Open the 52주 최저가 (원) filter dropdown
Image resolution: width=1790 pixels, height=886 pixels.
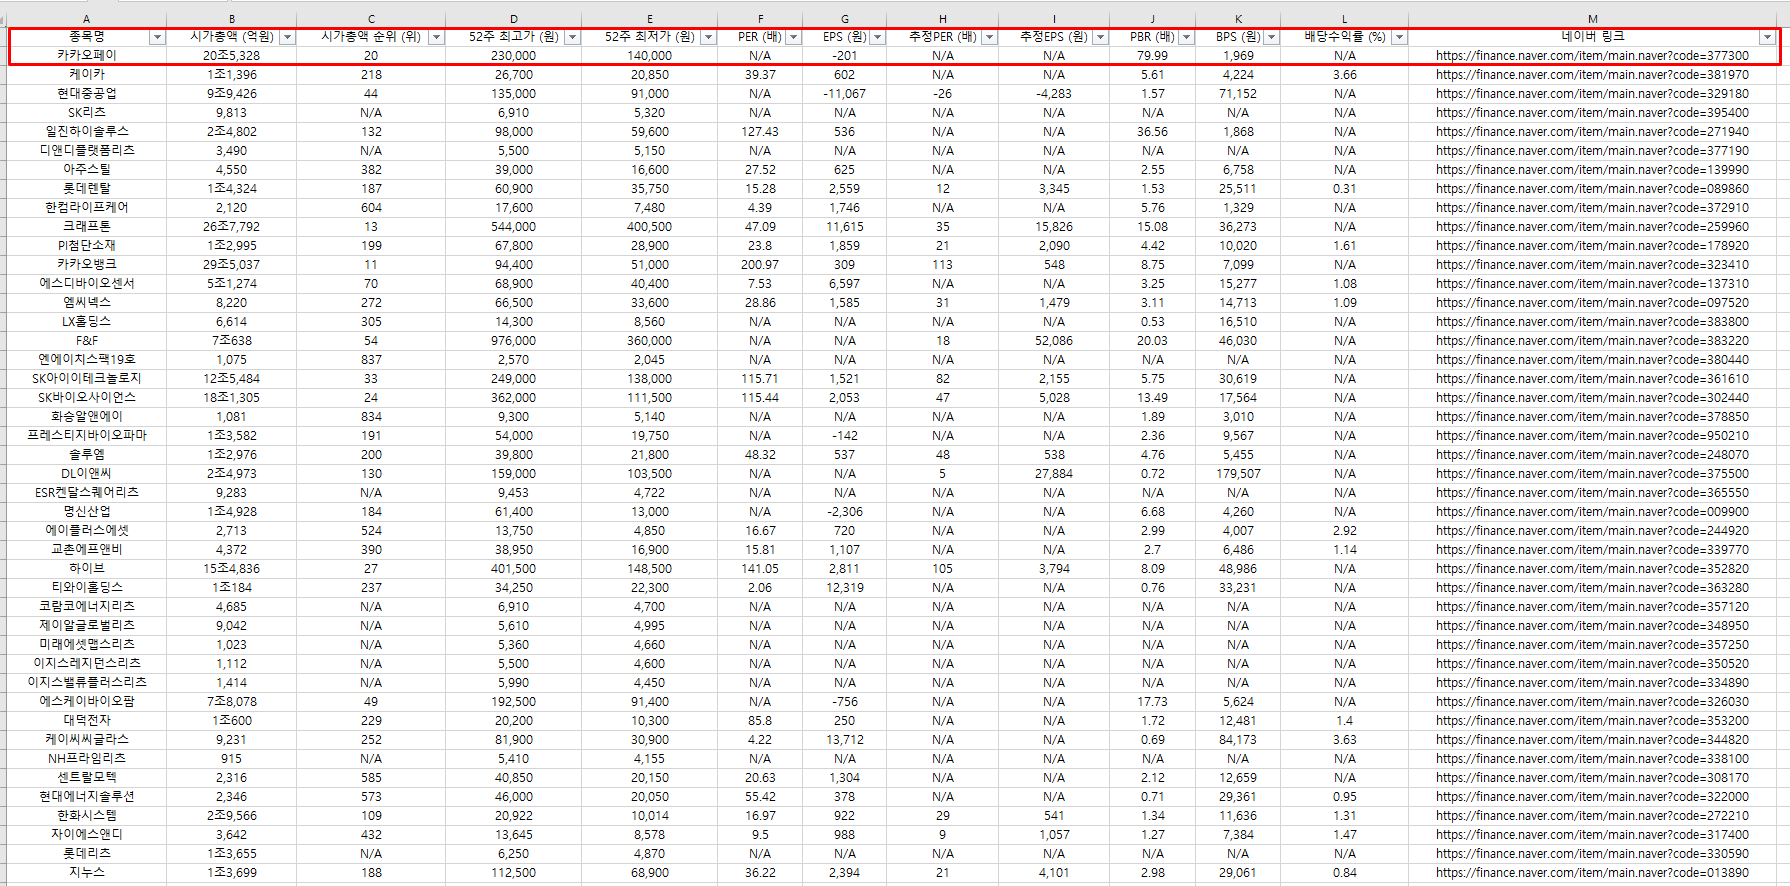[x=708, y=37]
